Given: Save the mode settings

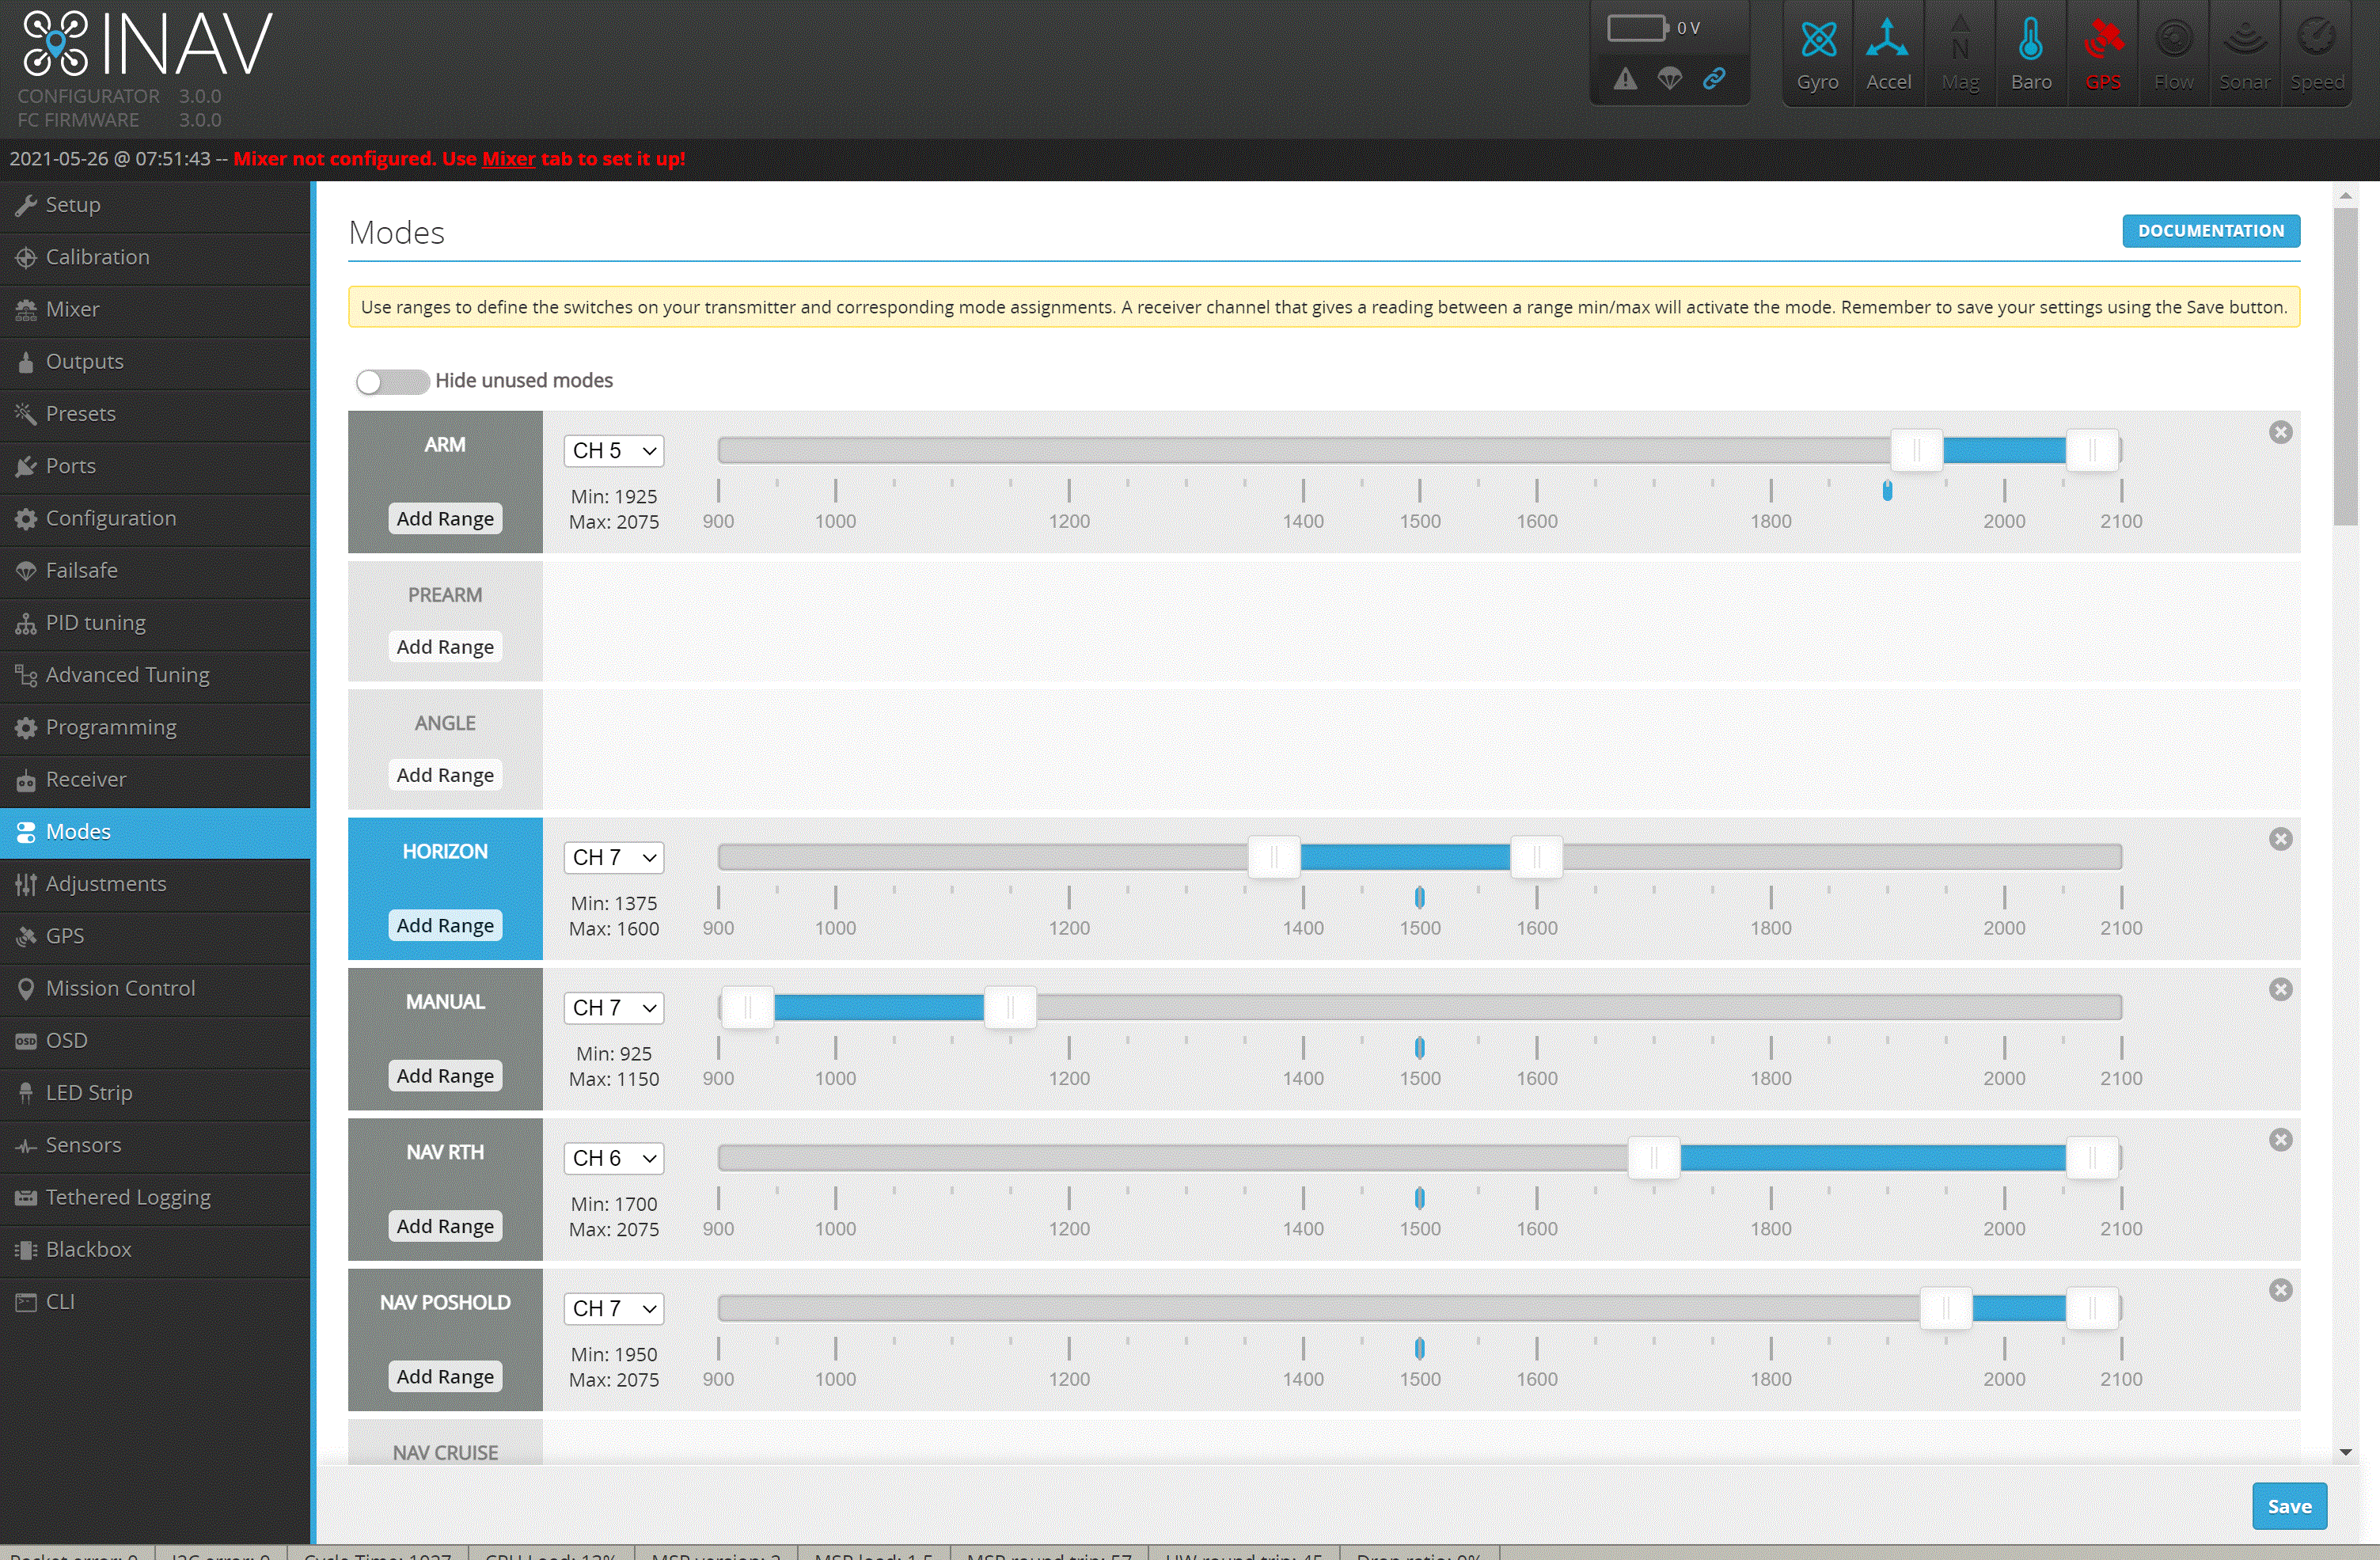Looking at the screenshot, I should (2290, 1505).
